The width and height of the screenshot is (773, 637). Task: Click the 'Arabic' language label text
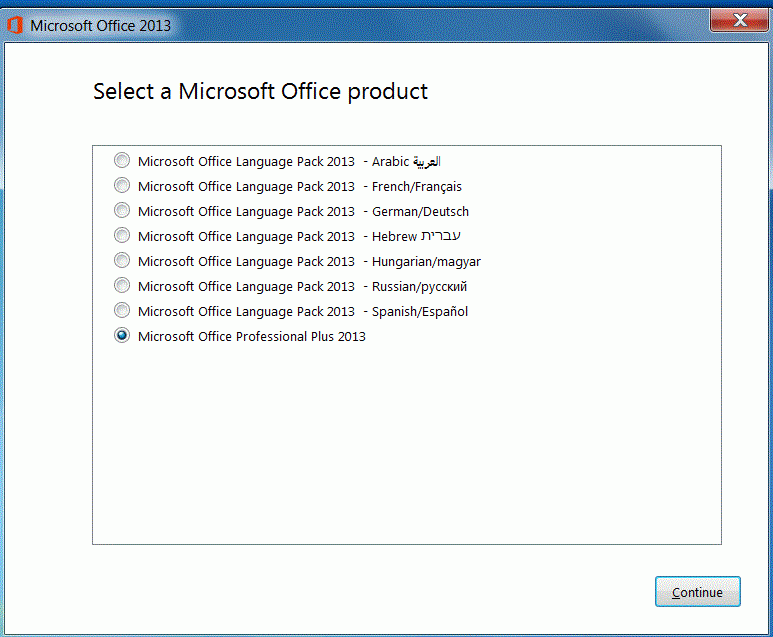tap(406, 161)
